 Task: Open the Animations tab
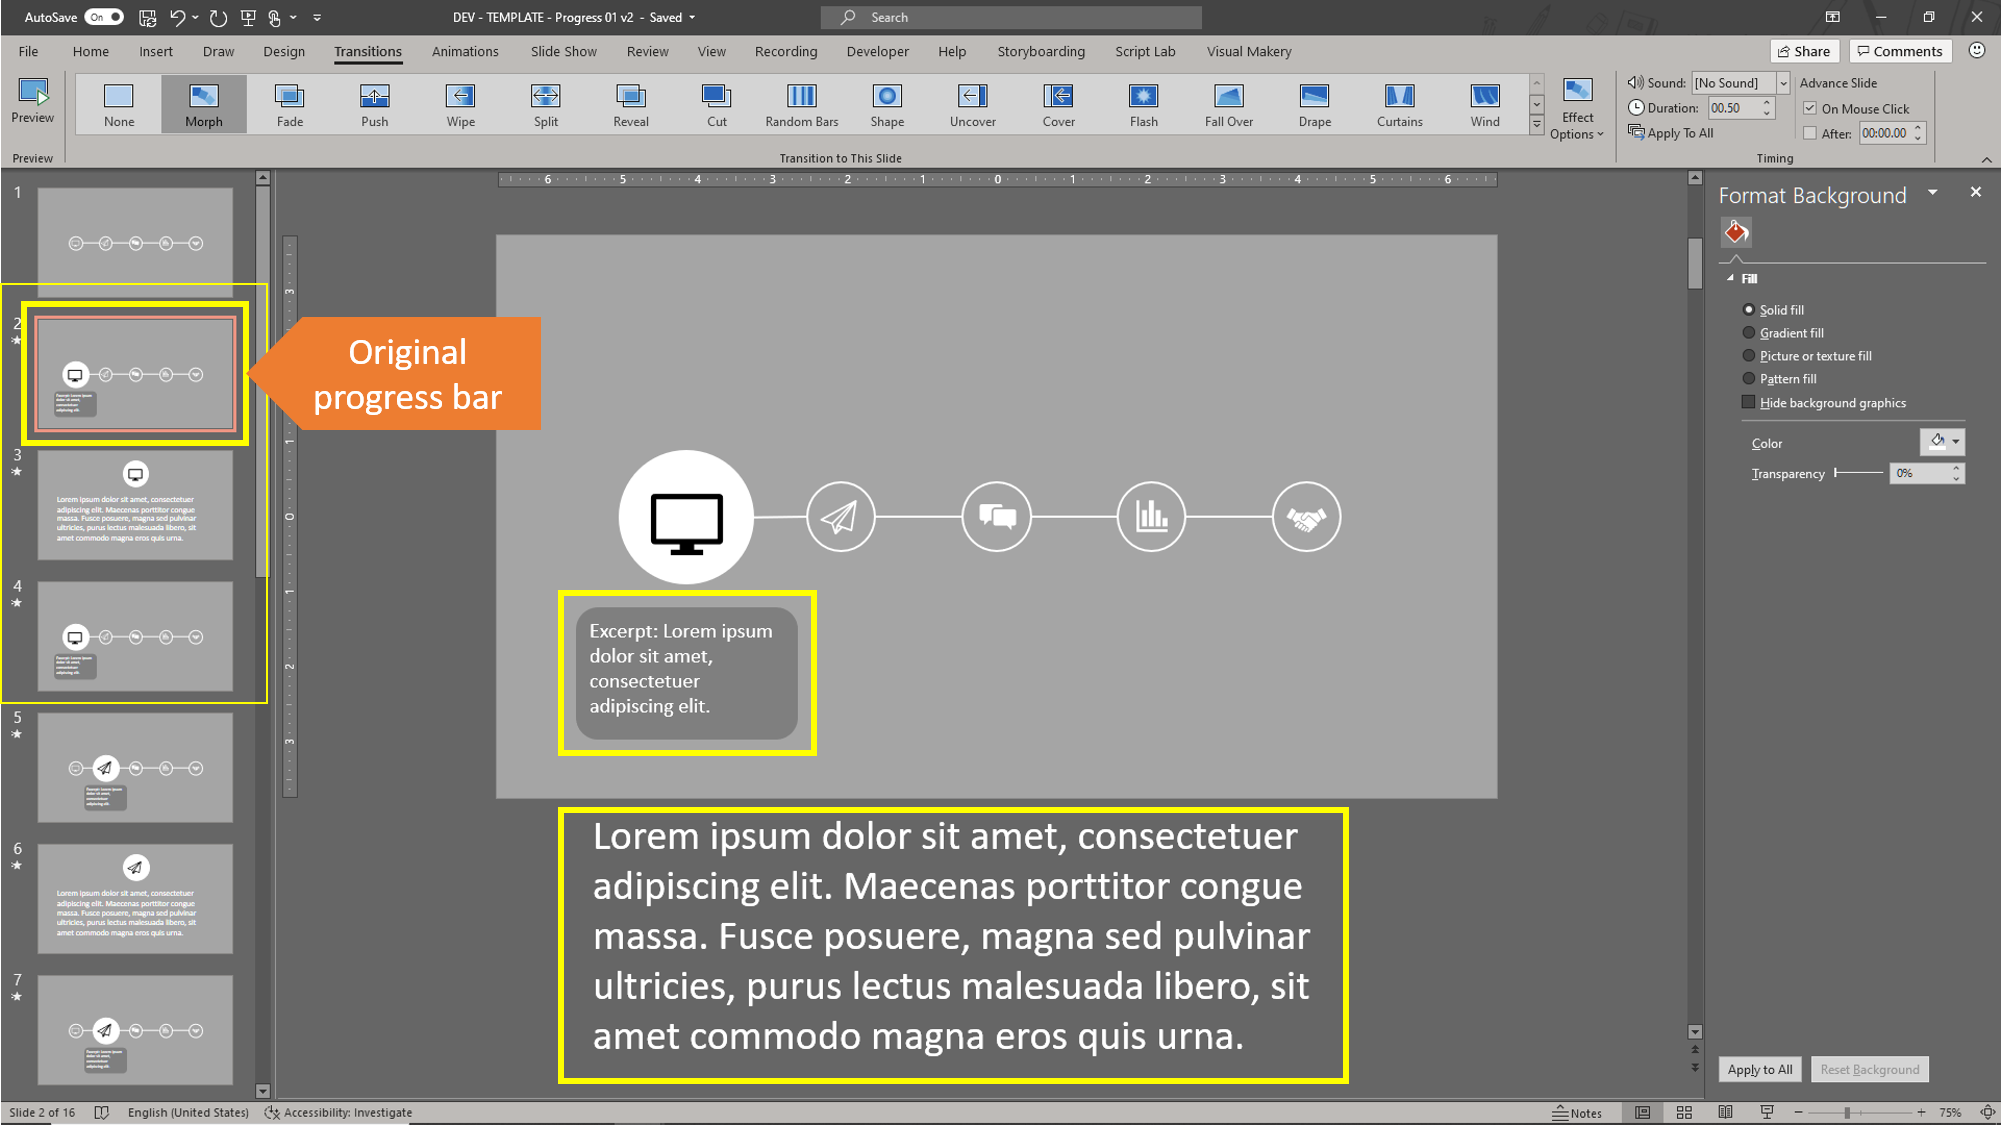465,51
